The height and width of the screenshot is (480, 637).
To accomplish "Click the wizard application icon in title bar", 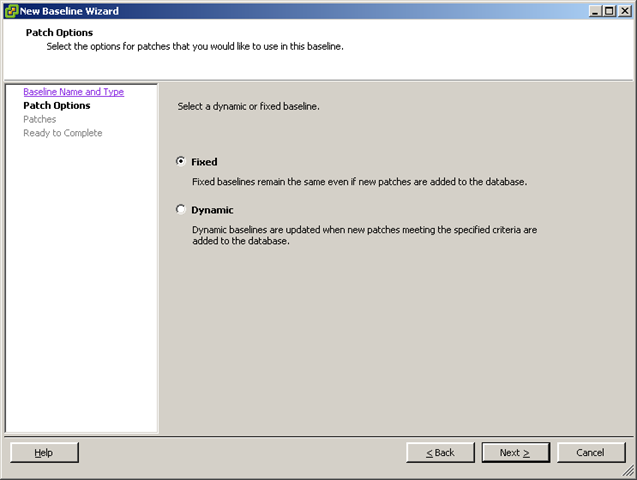I will (11, 11).
